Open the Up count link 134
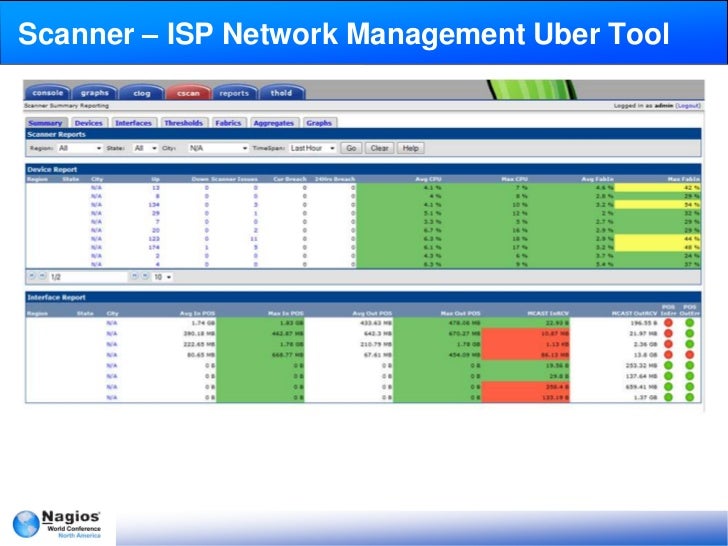This screenshot has width=728, height=546. pyautogui.click(x=154, y=205)
